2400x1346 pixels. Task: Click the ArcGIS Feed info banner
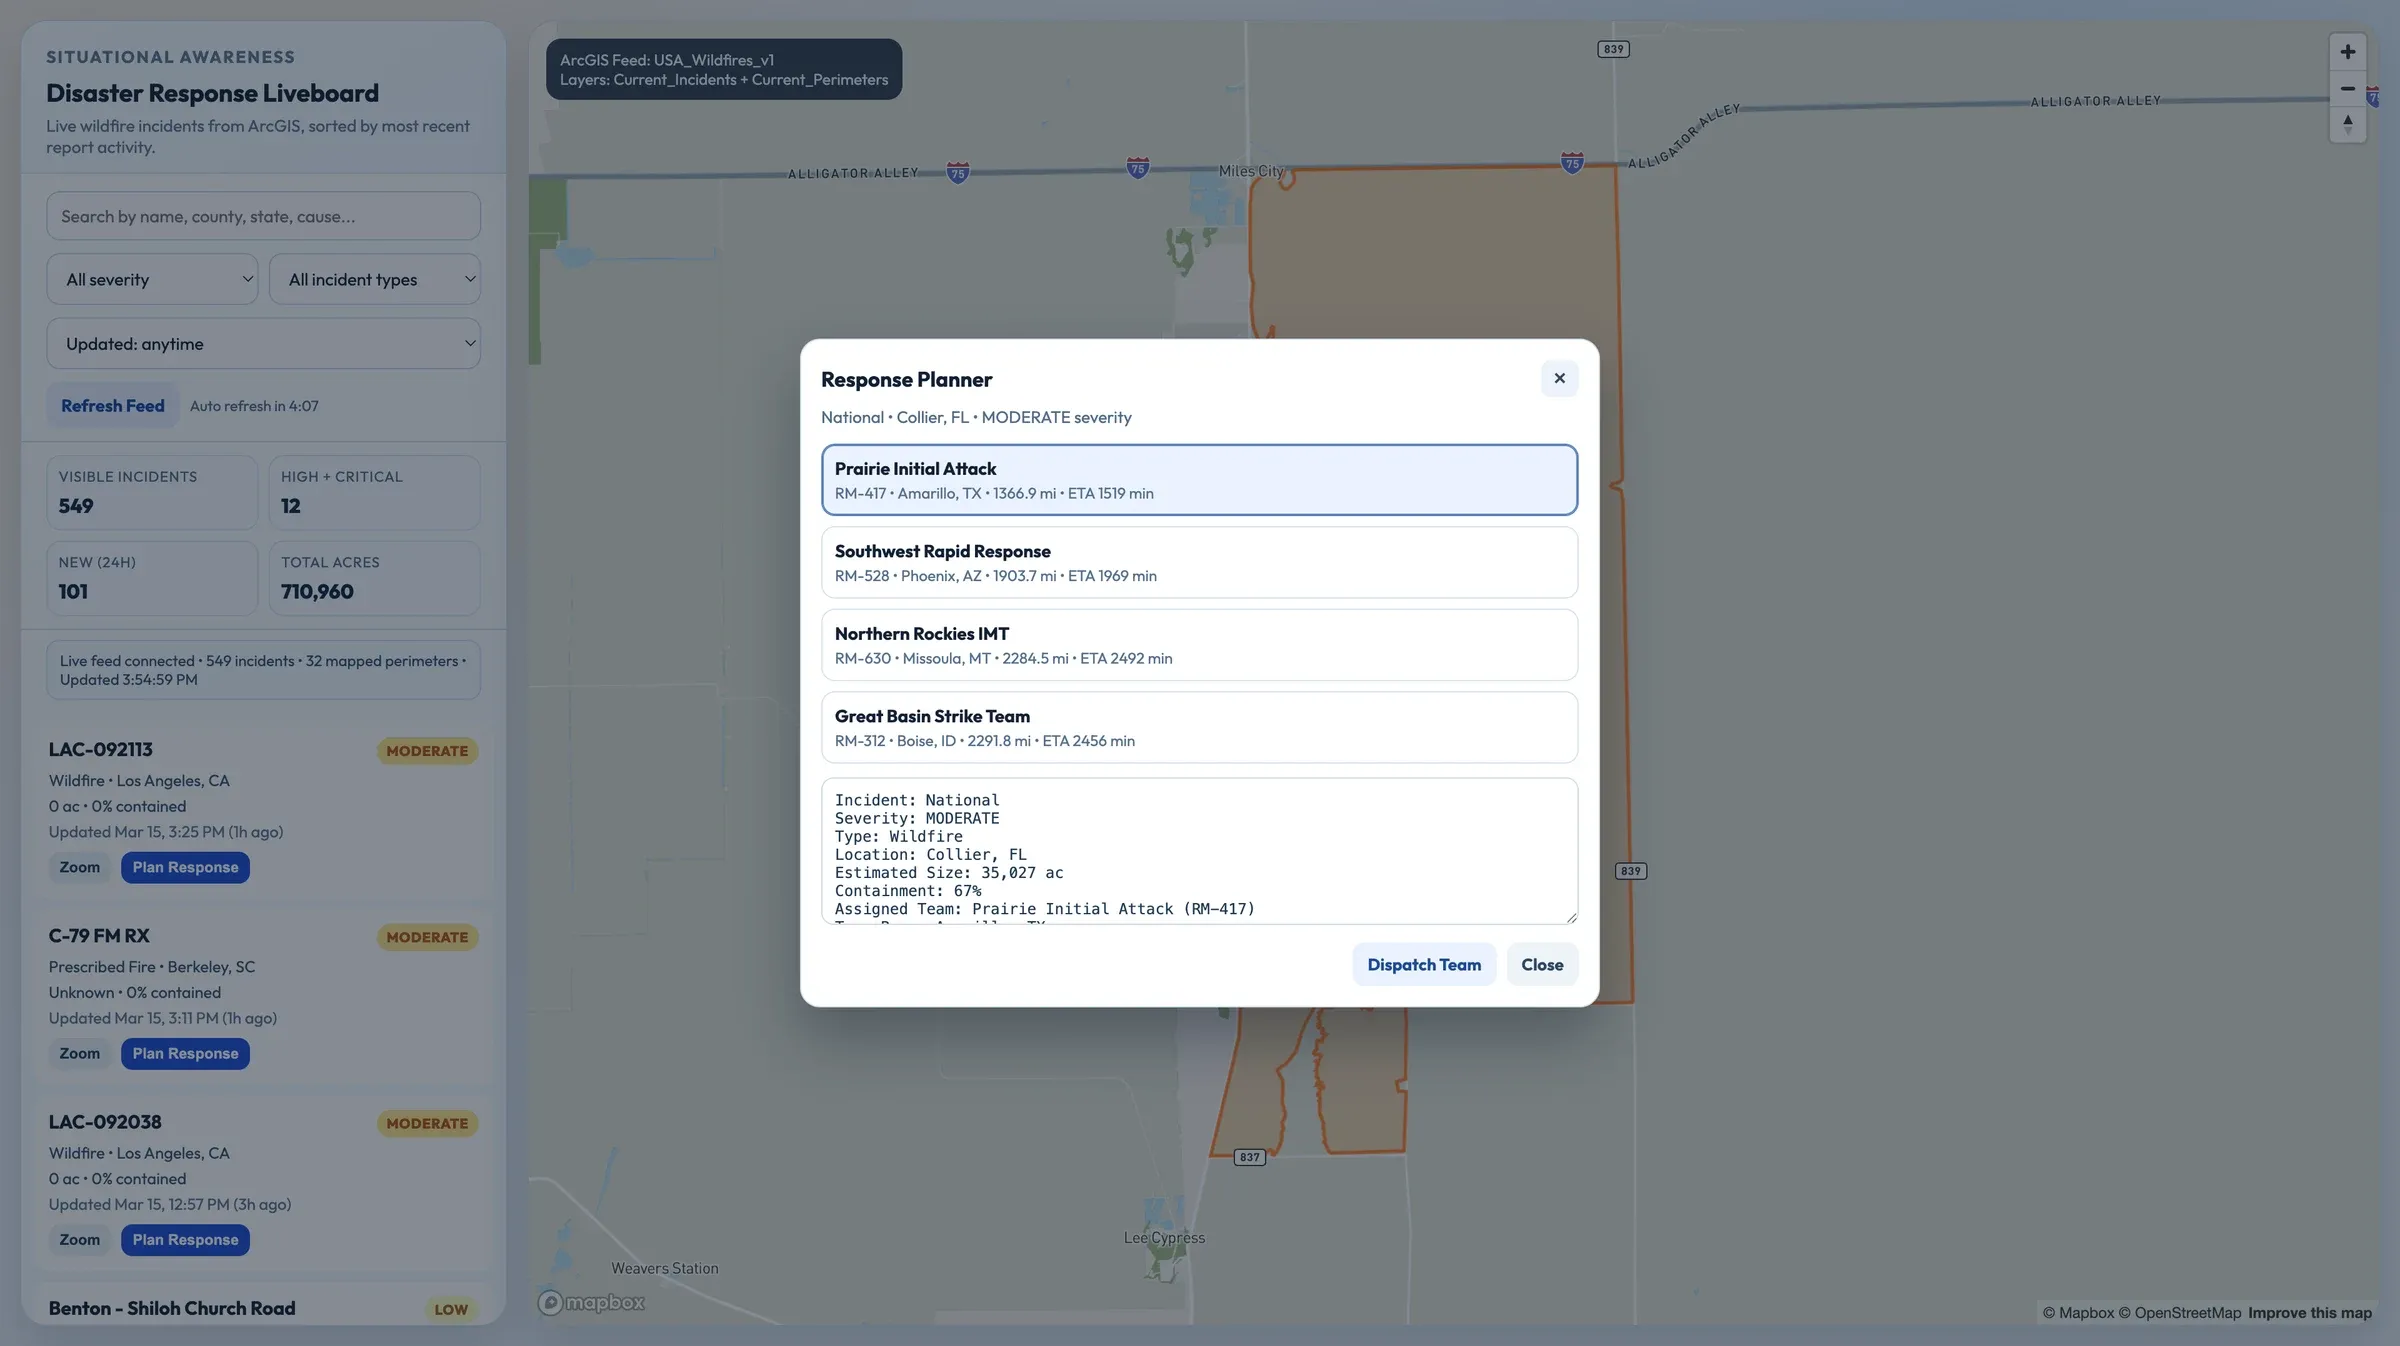coord(724,69)
